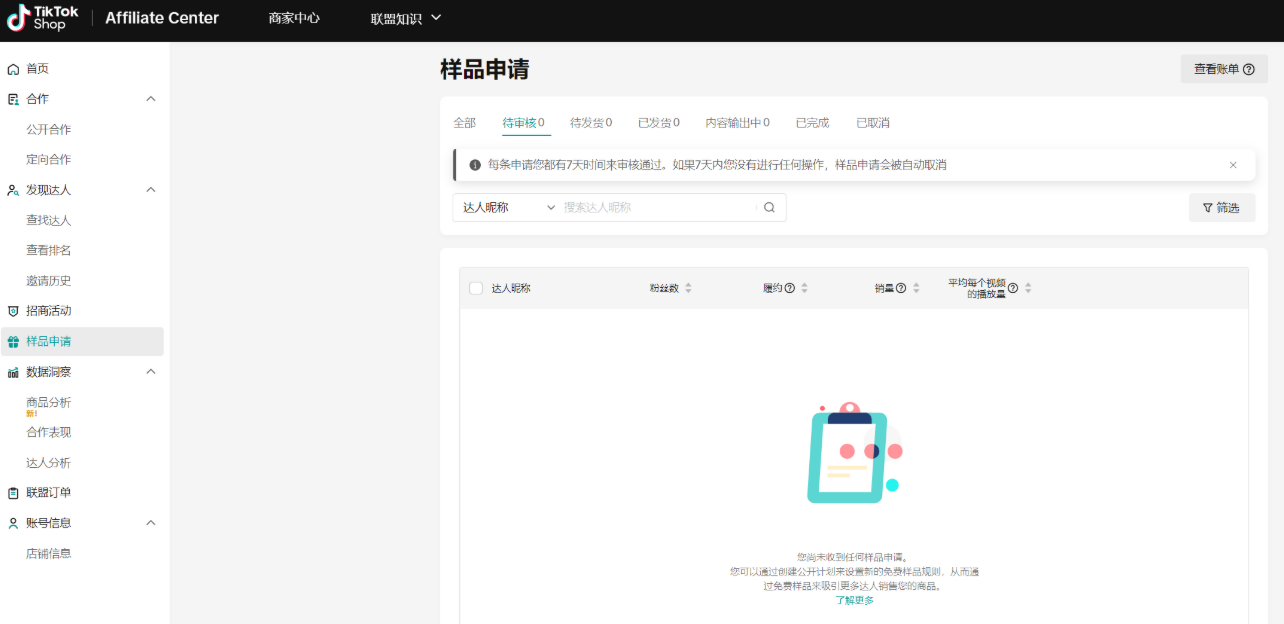Screen dimensions: 1284x624
Task: Open the 商家中心 menu item
Action: point(294,17)
